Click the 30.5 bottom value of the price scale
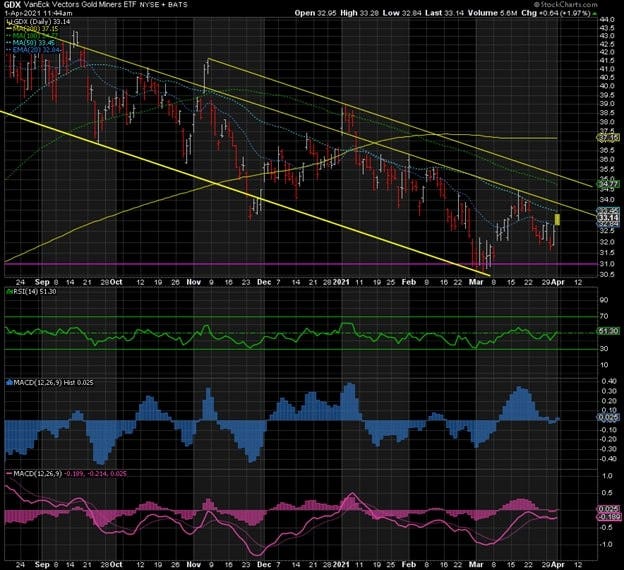Image resolution: width=624 pixels, height=570 pixels. pyautogui.click(x=606, y=275)
